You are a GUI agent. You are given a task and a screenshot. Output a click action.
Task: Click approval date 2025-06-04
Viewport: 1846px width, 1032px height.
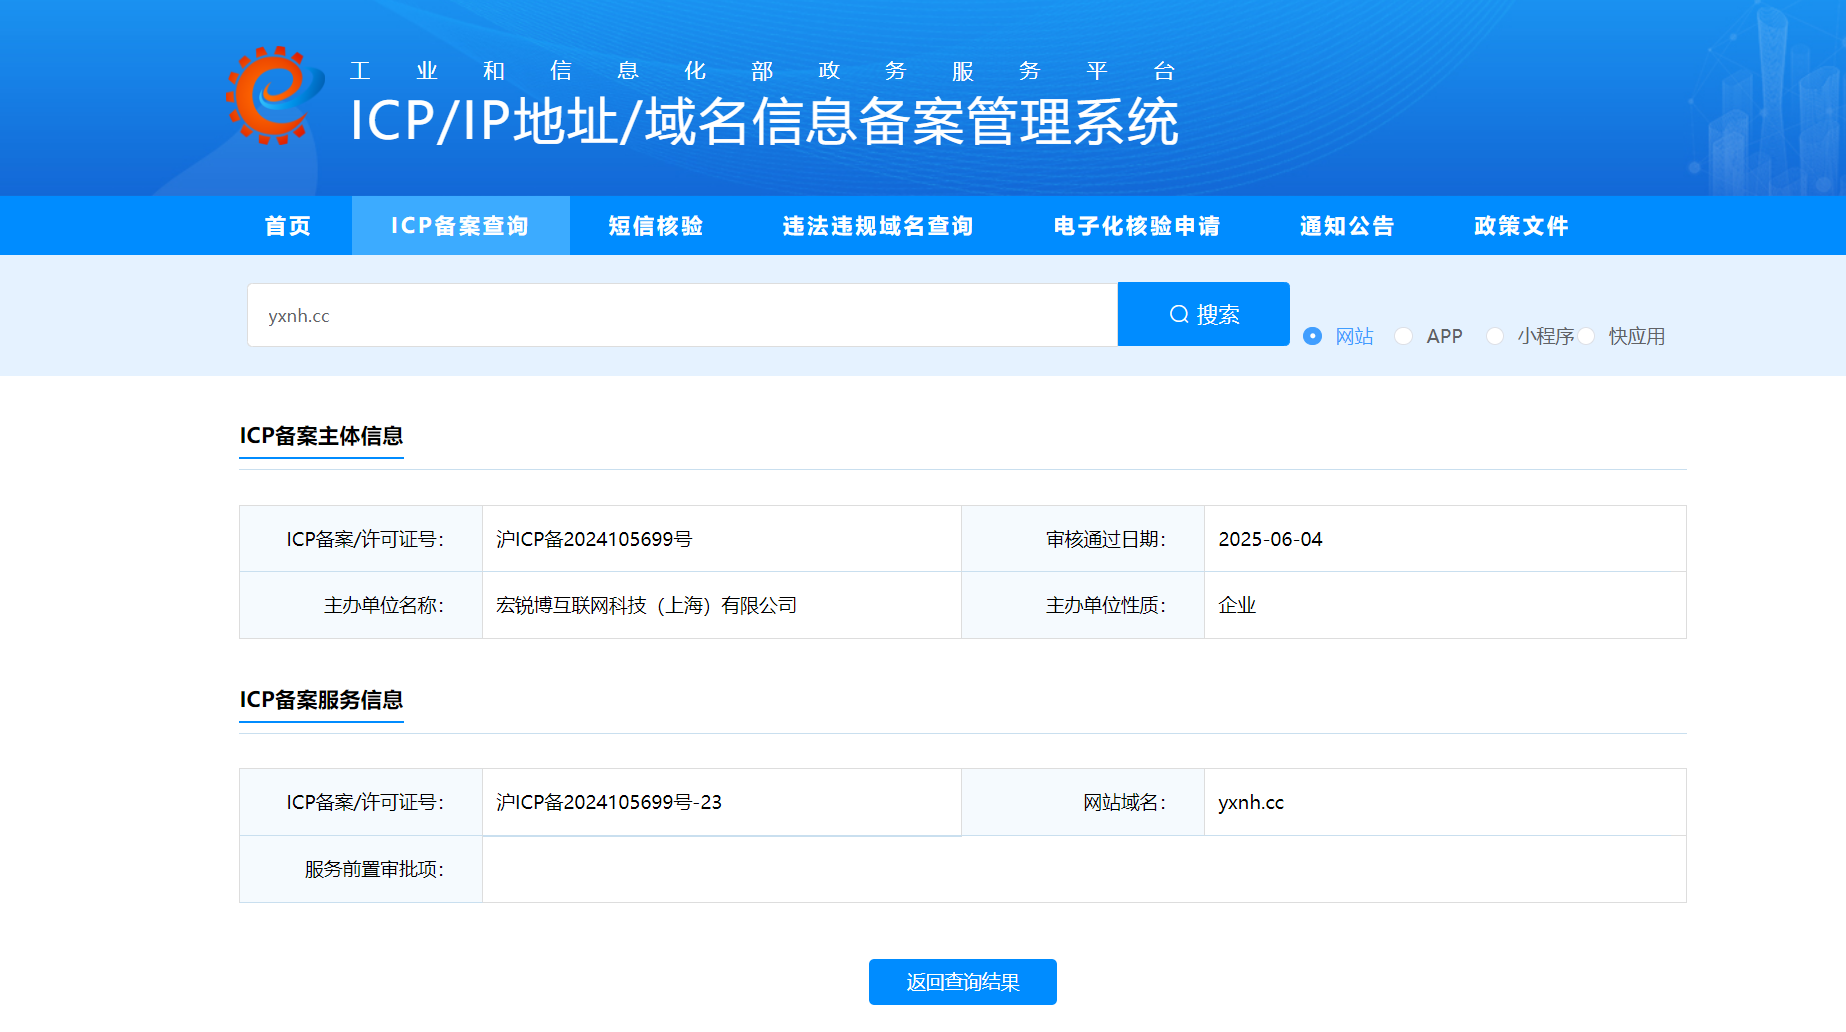[1270, 539]
